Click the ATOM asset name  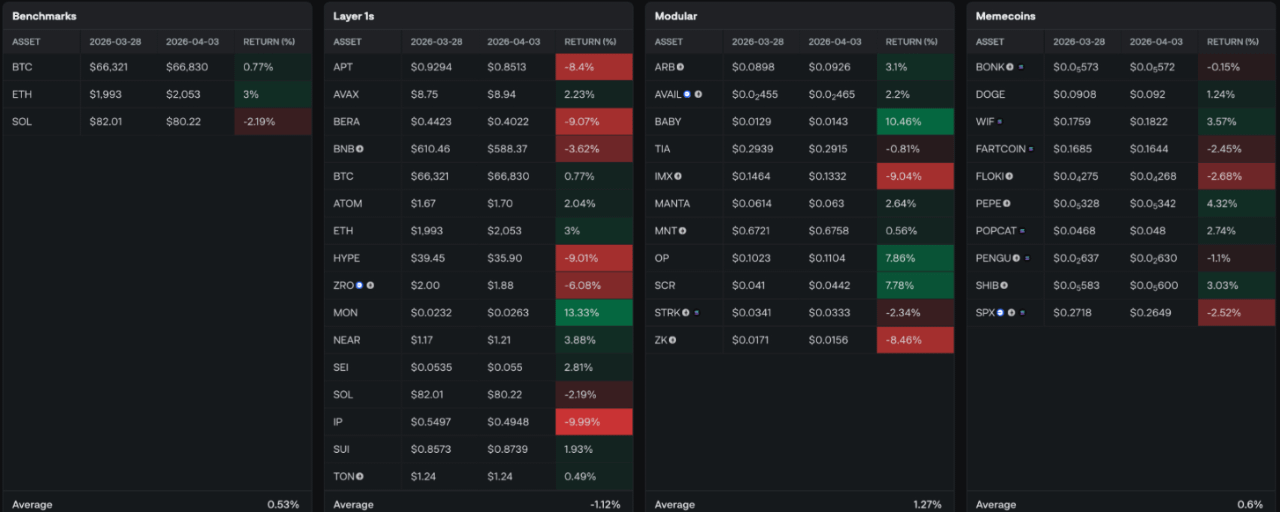(348, 203)
